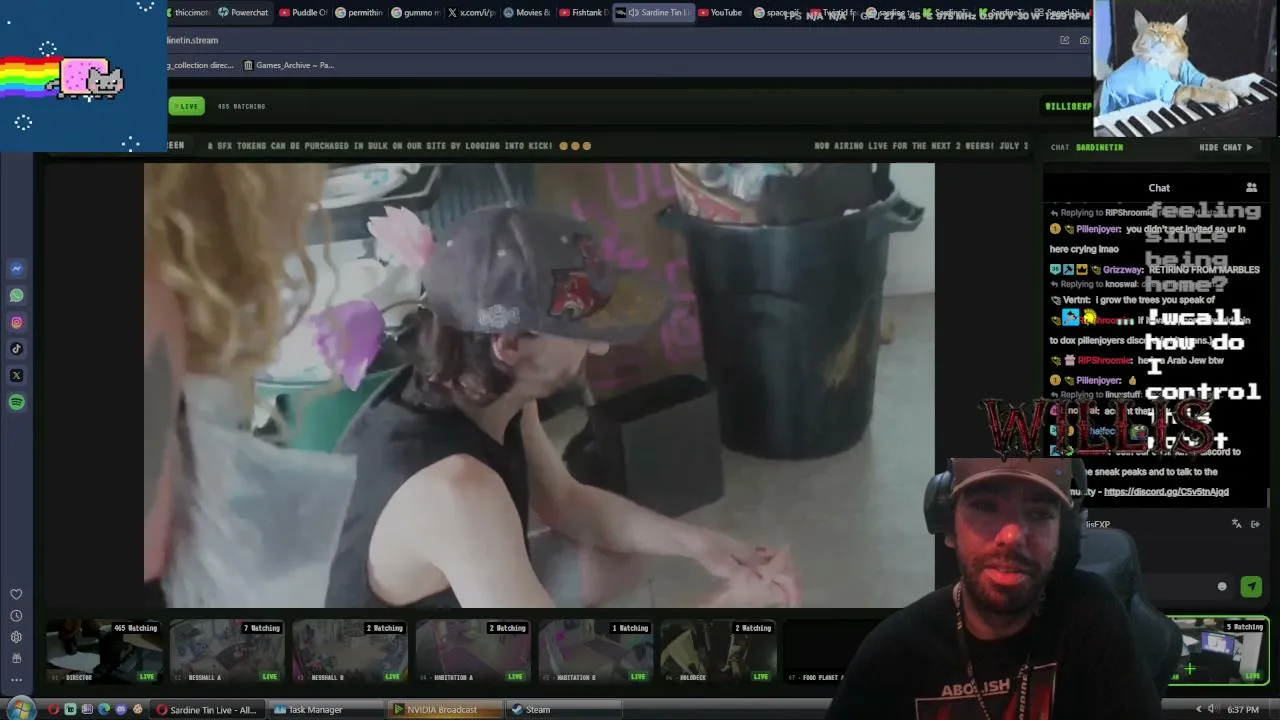Screen dimensions: 1280x720
Task: Open sidebar settings gear icon
Action: coord(16,637)
